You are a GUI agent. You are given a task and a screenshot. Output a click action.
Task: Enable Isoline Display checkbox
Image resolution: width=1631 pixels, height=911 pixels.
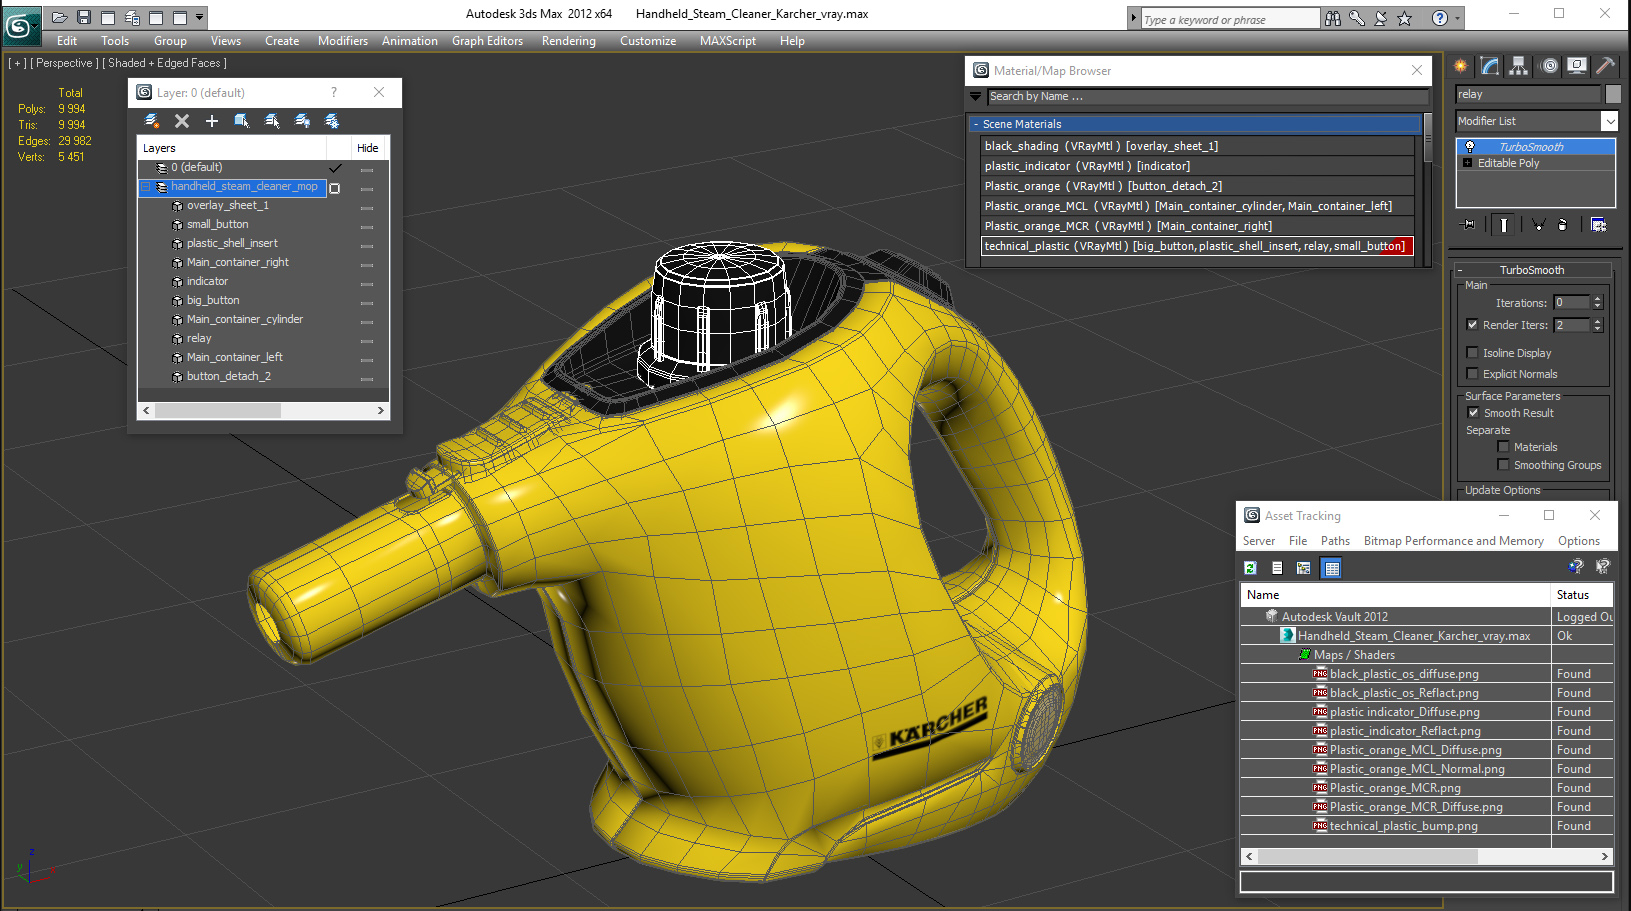[x=1472, y=353]
